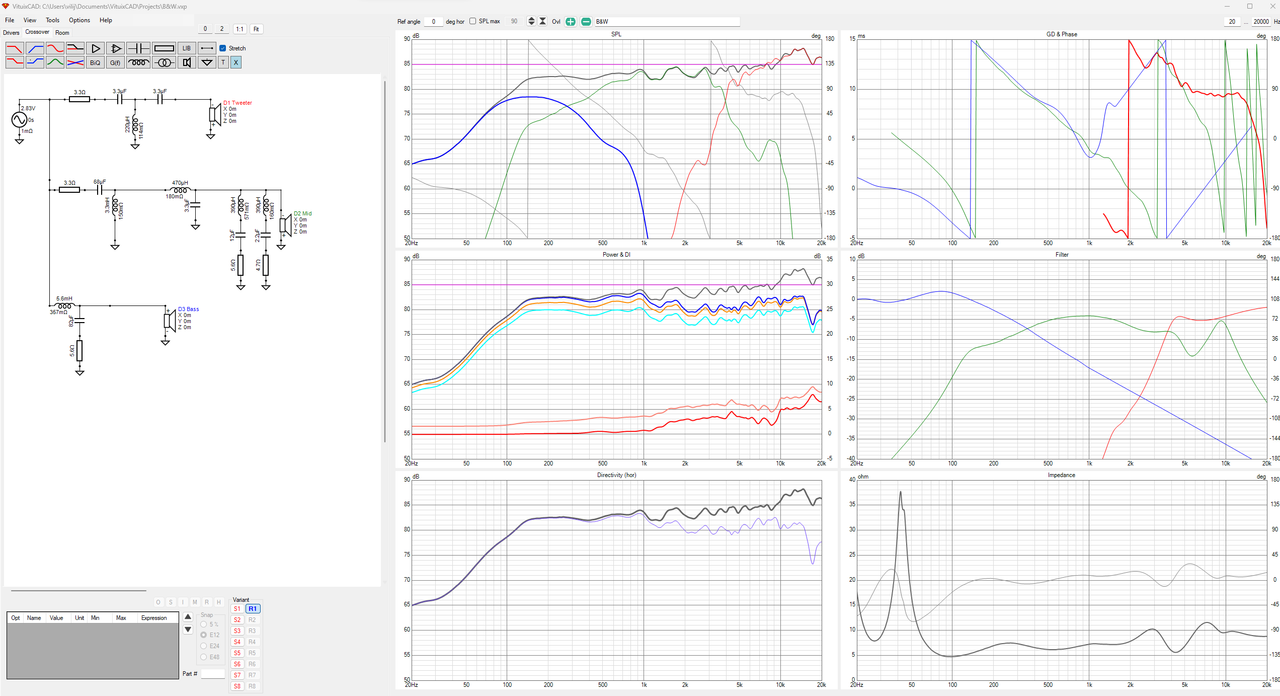Select the capacitor component tool
Viewport: 1280px width, 696px height.
click(x=141, y=48)
